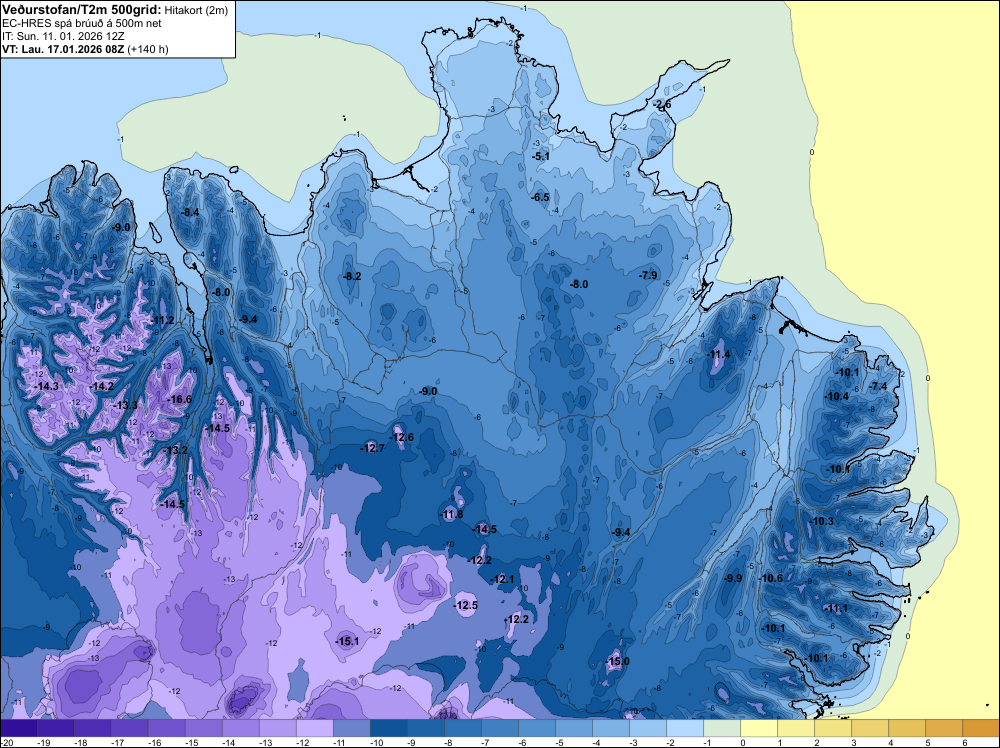The width and height of the screenshot is (1000, 748).
Task: Click the -11.2 temperature label on map
Action: (x=163, y=321)
